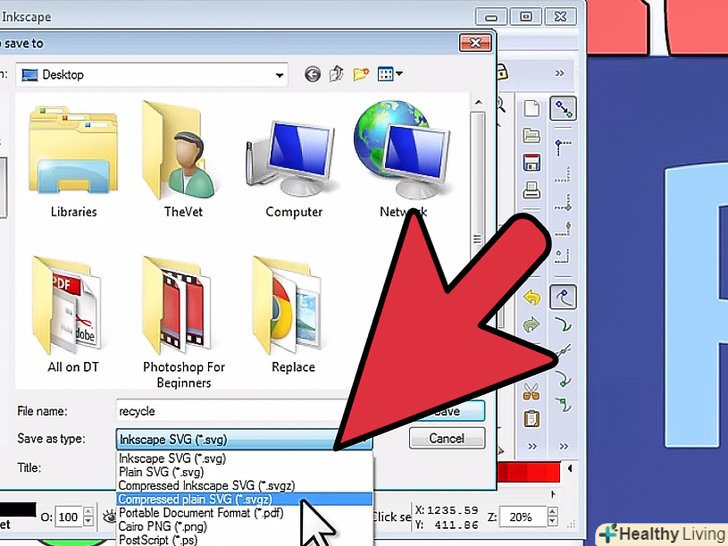Image resolution: width=728 pixels, height=546 pixels.
Task: Go up one folder level in dialog
Action: (x=336, y=74)
